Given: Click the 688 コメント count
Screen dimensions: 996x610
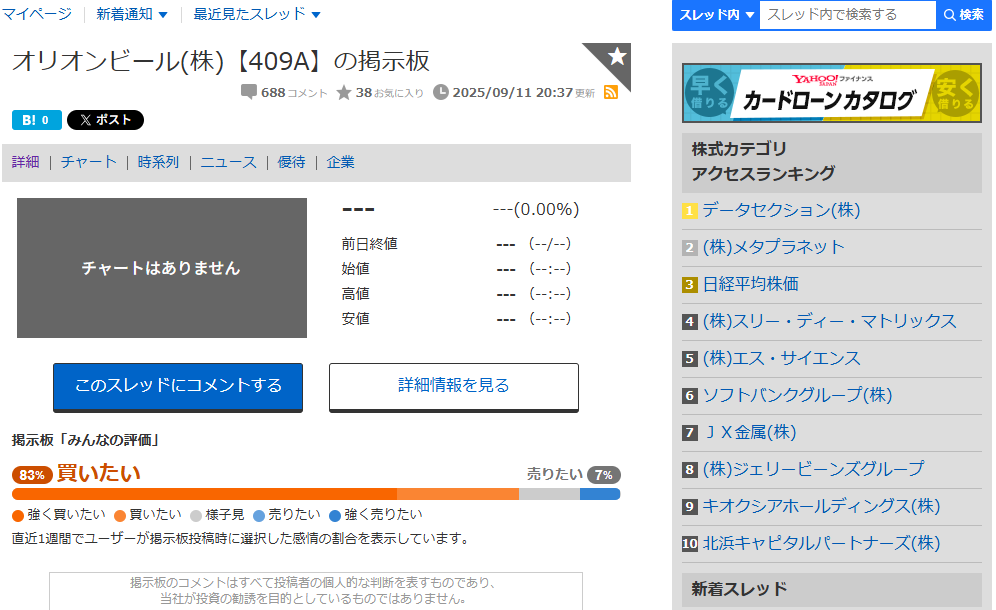Looking at the screenshot, I should [x=294, y=93].
